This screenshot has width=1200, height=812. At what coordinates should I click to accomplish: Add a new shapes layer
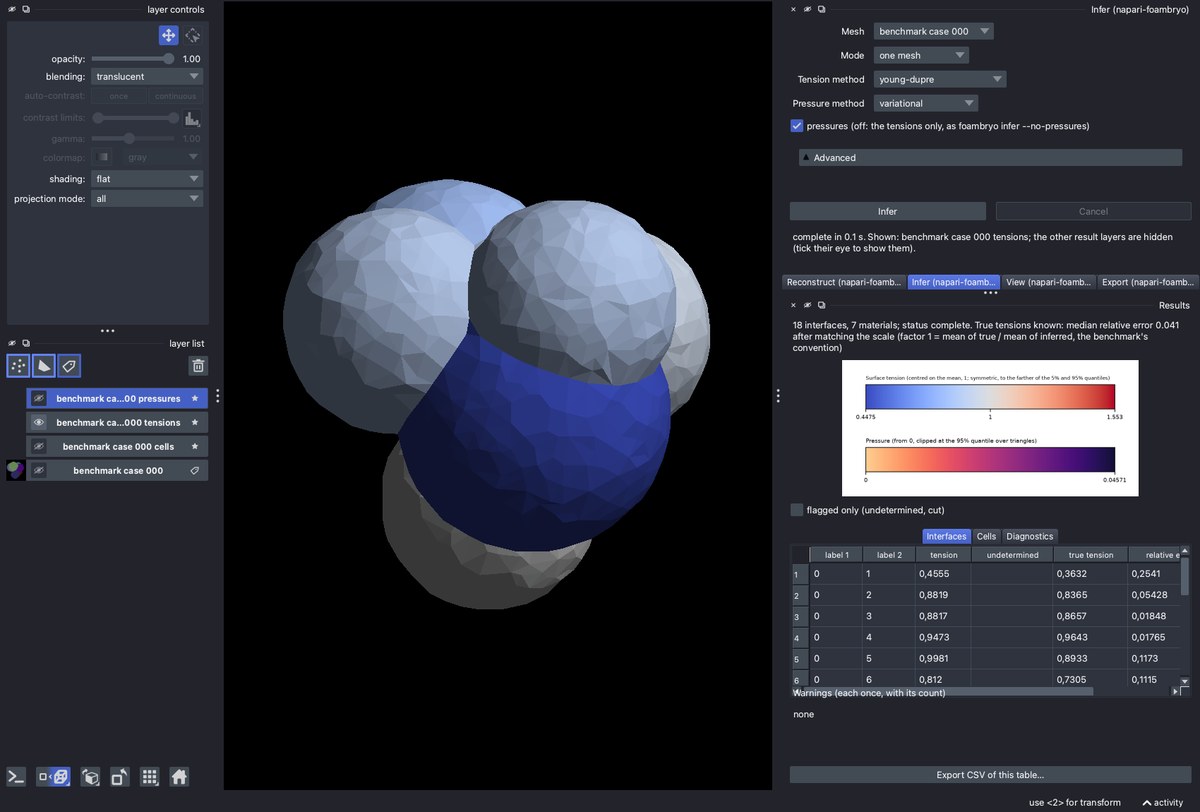[x=43, y=366]
